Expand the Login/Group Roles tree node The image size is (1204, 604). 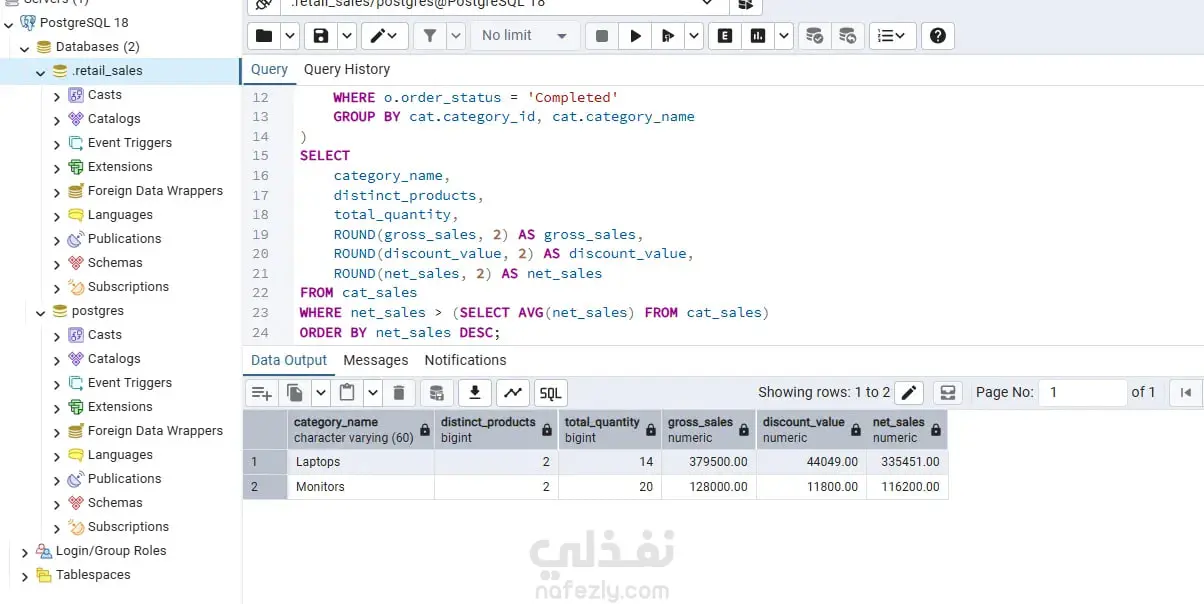click(25, 552)
